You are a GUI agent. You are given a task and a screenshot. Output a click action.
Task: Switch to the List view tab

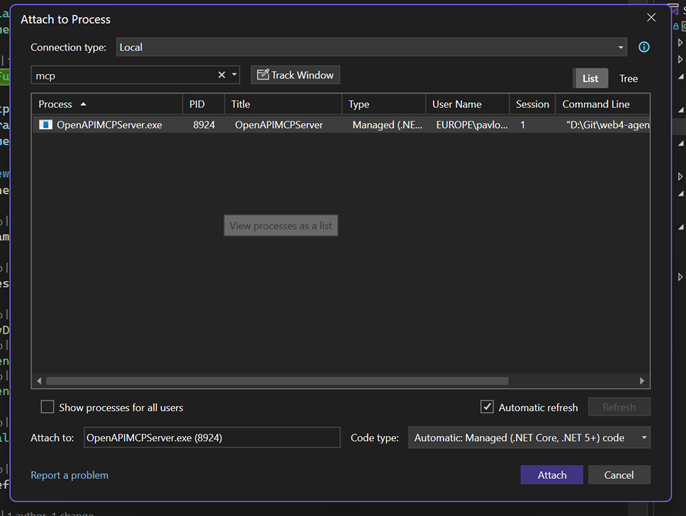[x=590, y=78]
